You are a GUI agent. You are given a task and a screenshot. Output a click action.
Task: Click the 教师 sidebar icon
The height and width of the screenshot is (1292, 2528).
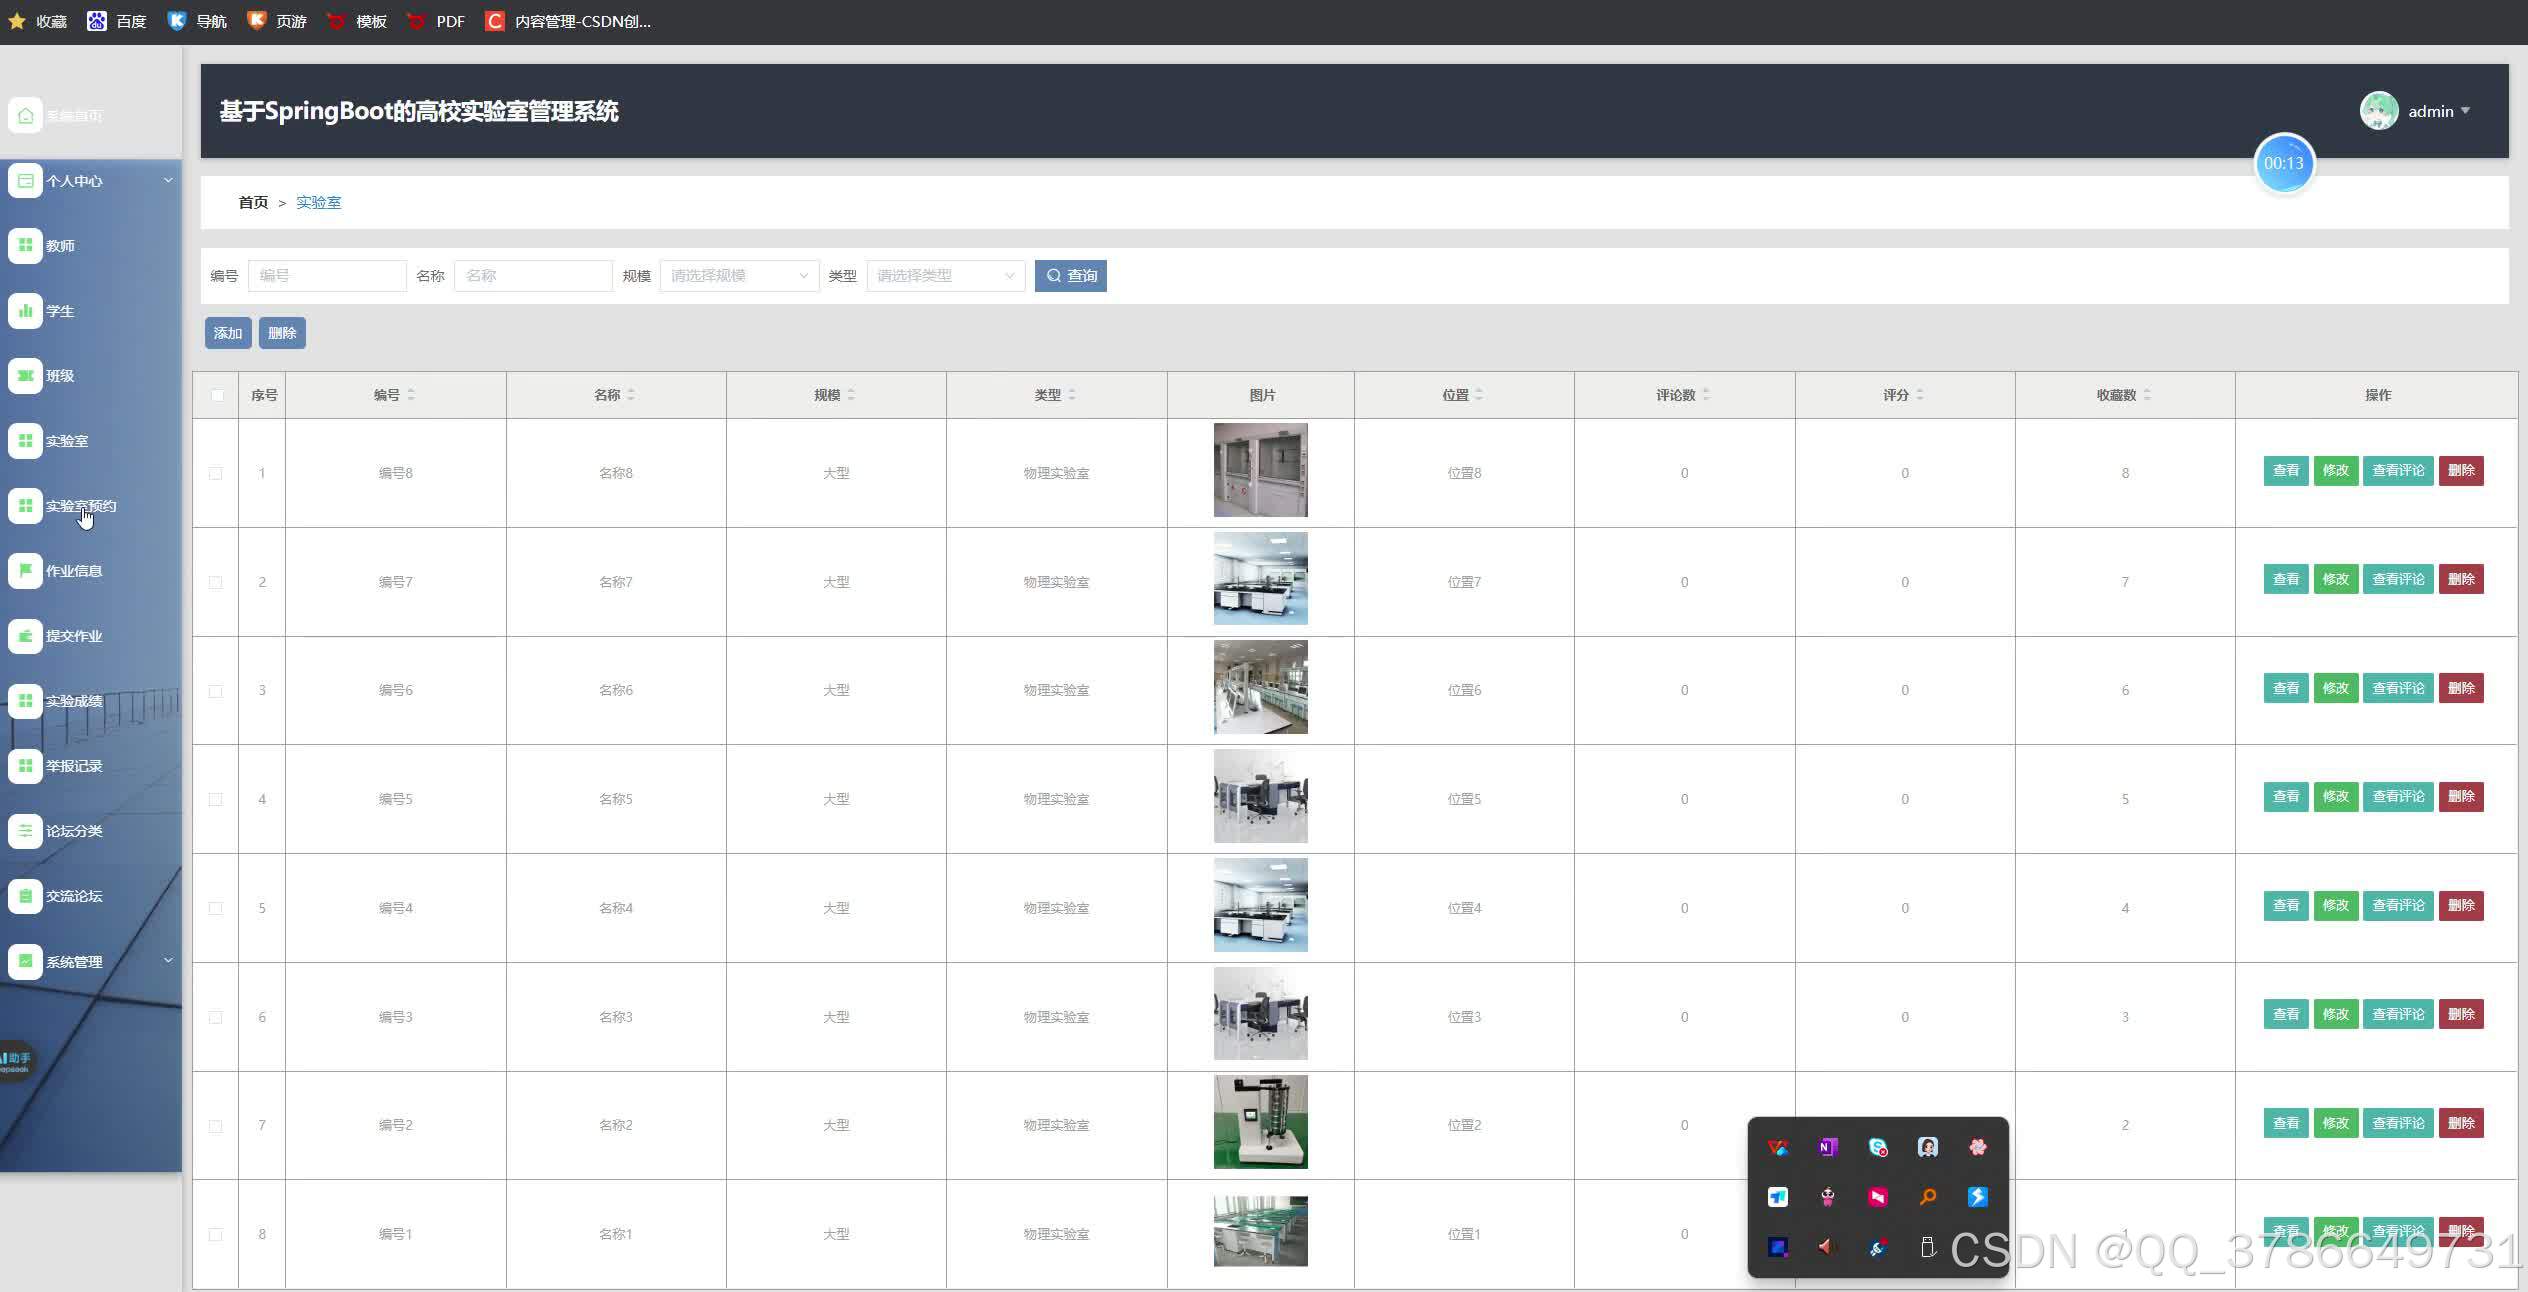click(25, 245)
